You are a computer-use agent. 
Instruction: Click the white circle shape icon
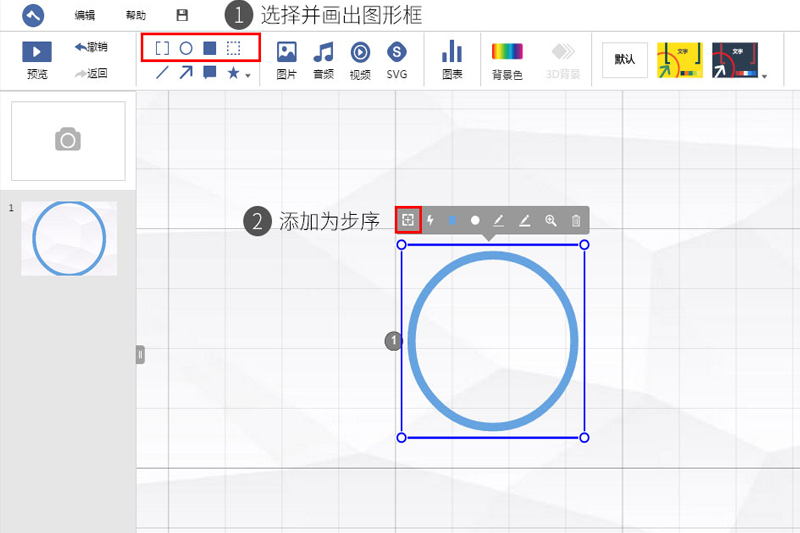click(475, 220)
